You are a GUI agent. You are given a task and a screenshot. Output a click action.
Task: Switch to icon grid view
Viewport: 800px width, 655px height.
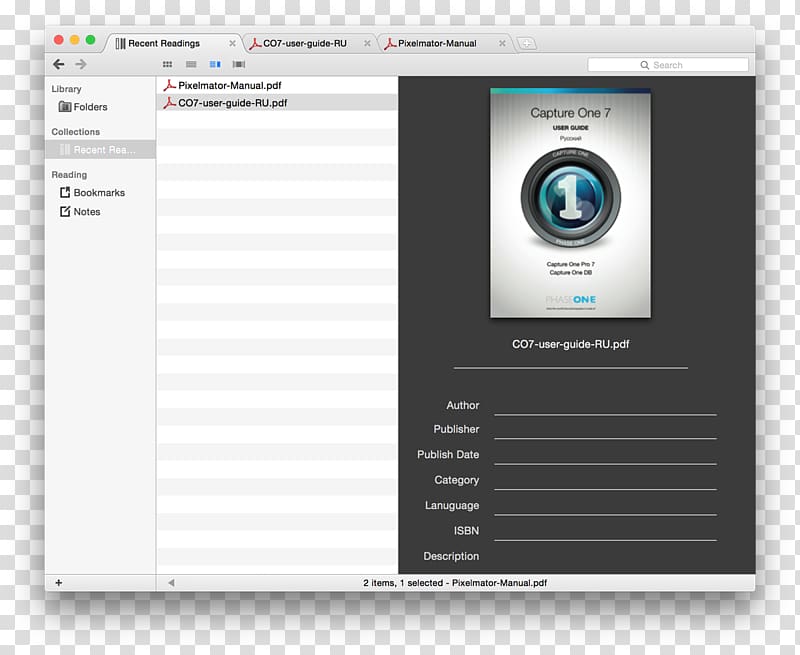tap(167, 64)
